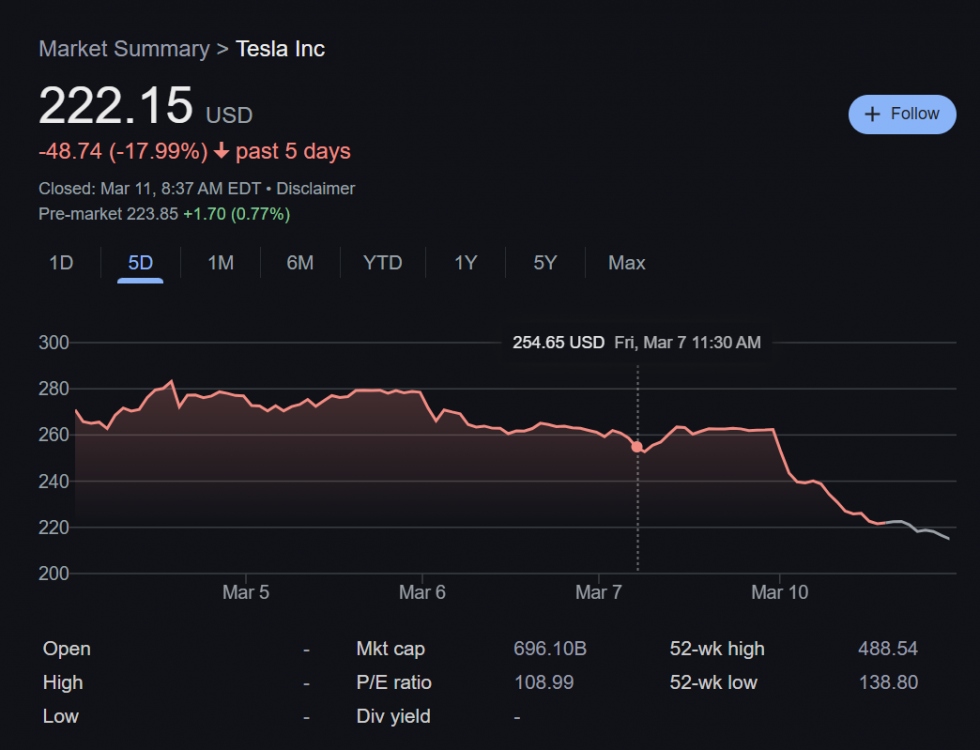Show the Max time range chart
This screenshot has height=750, width=980.
click(x=627, y=263)
